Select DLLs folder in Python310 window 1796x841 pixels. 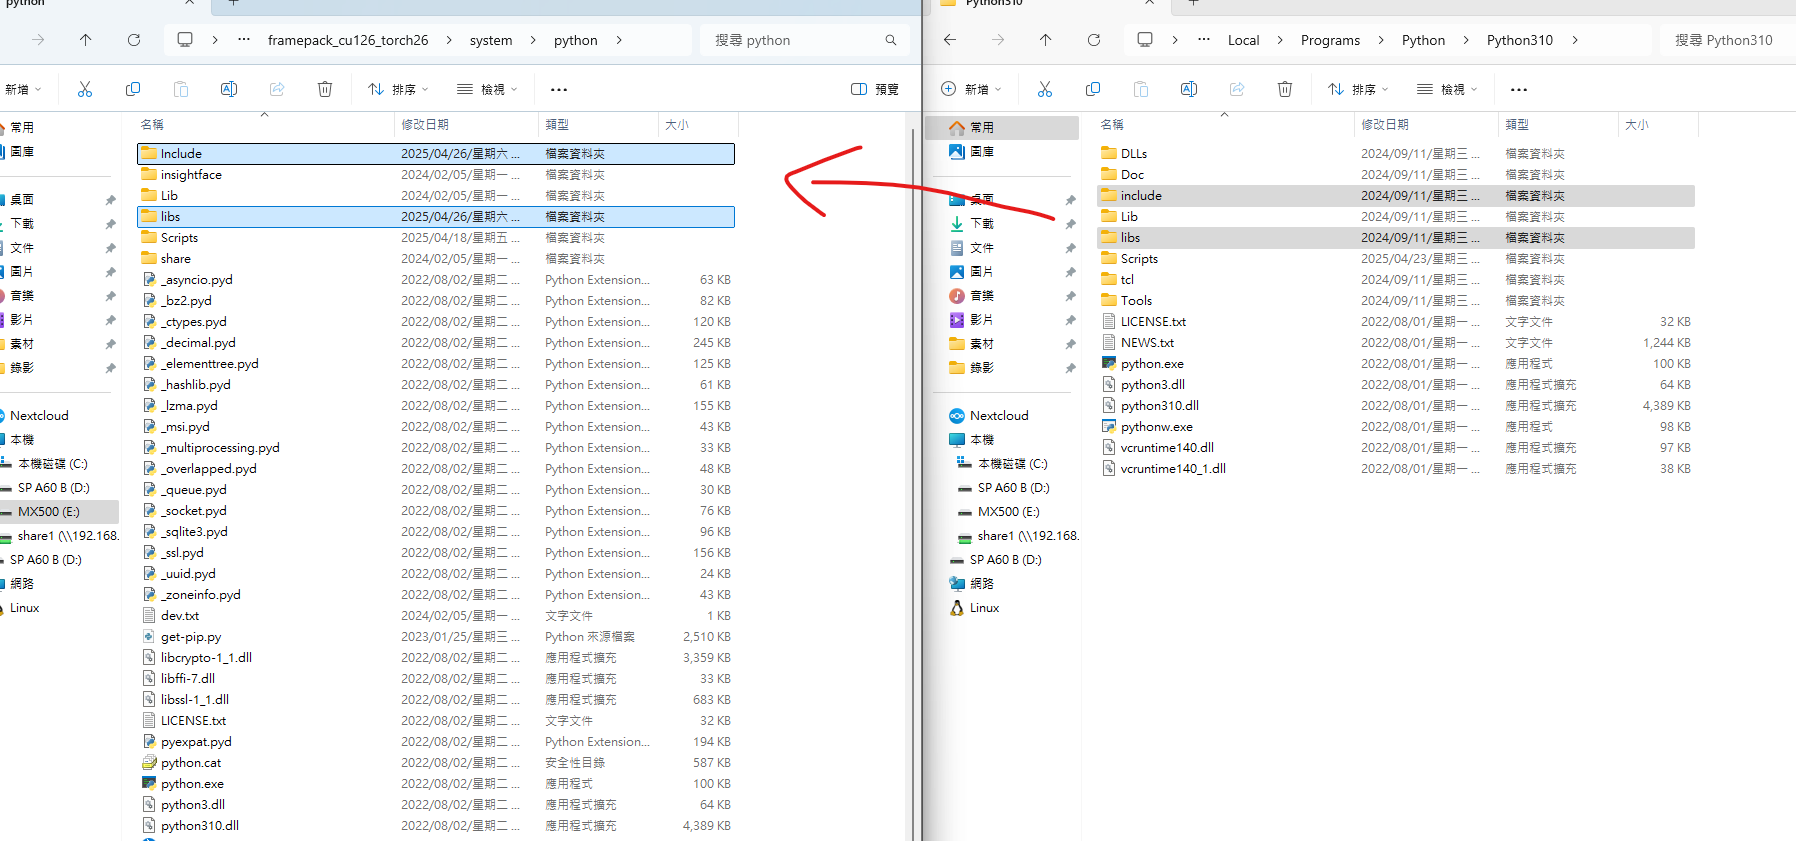coord(1396,154)
